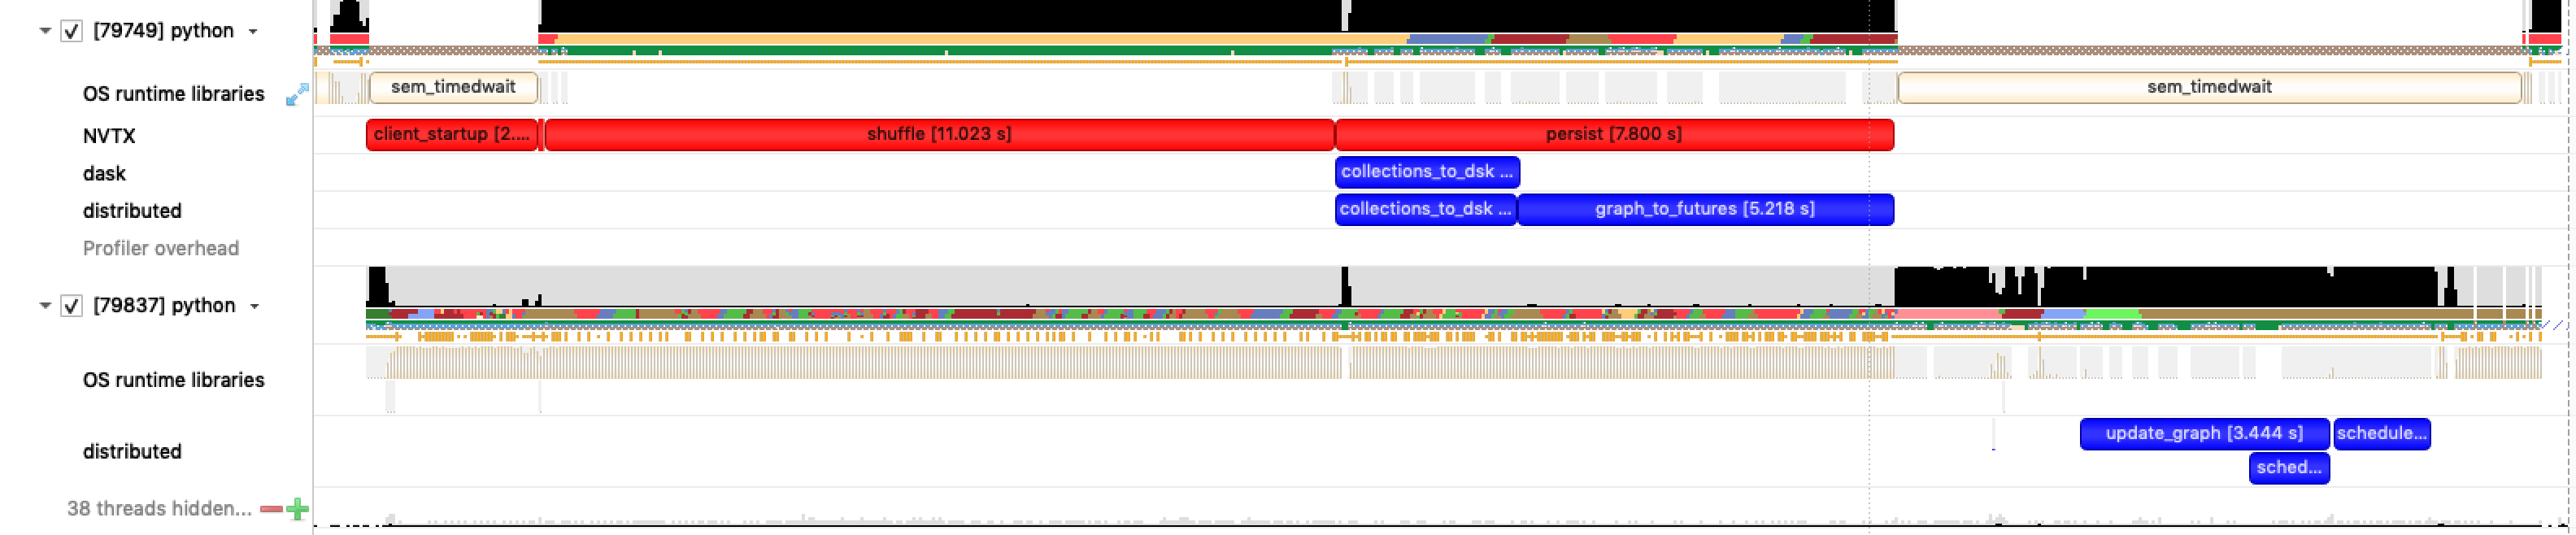Image resolution: width=2576 pixels, height=535 pixels.
Task: Select distributed row under [79837] python
Action: tap(132, 452)
